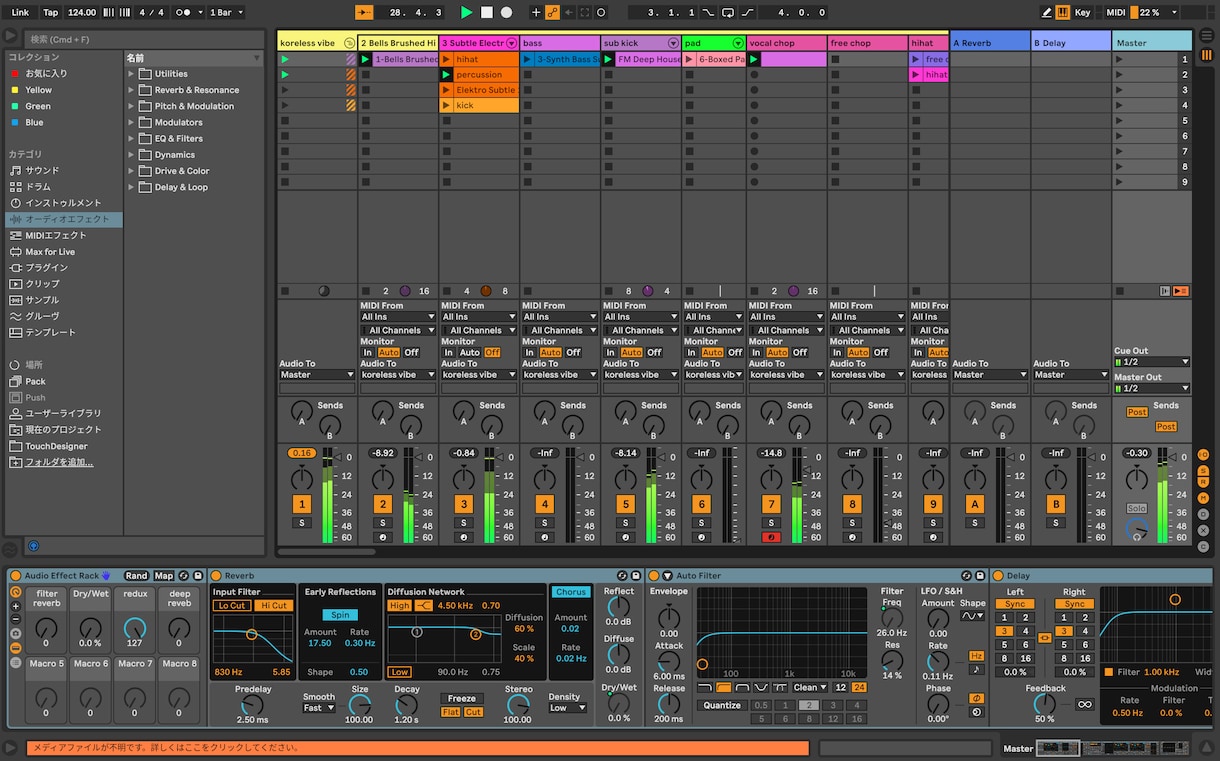Arm the Arrangement Record button
This screenshot has height=761, width=1220.
click(506, 12)
